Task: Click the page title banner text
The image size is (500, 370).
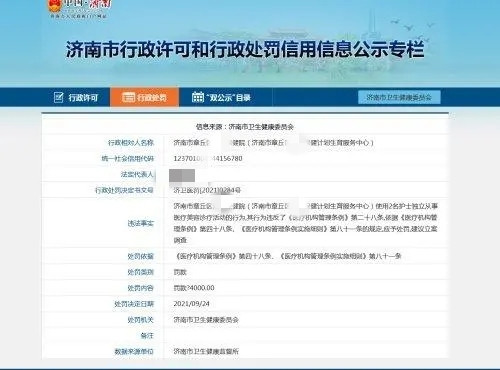Action: [245, 49]
